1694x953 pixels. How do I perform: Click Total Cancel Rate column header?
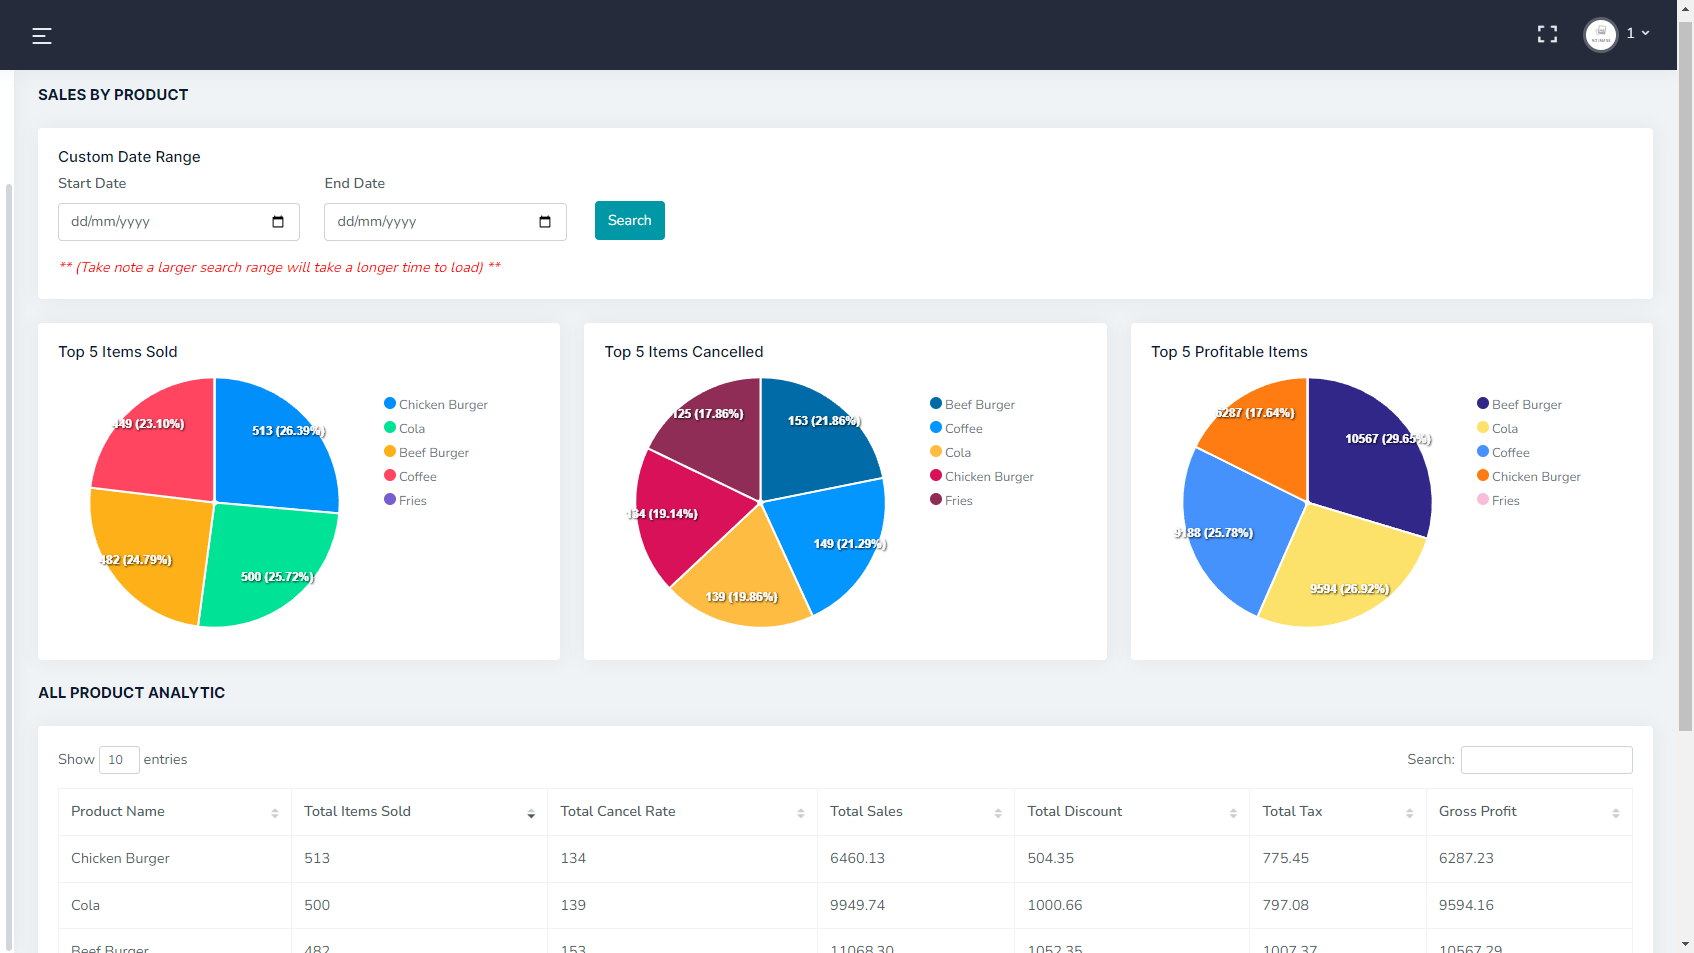[618, 812]
